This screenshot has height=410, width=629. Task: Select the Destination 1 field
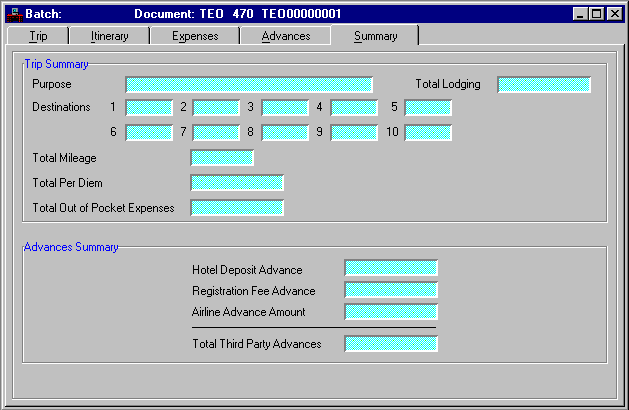(149, 108)
